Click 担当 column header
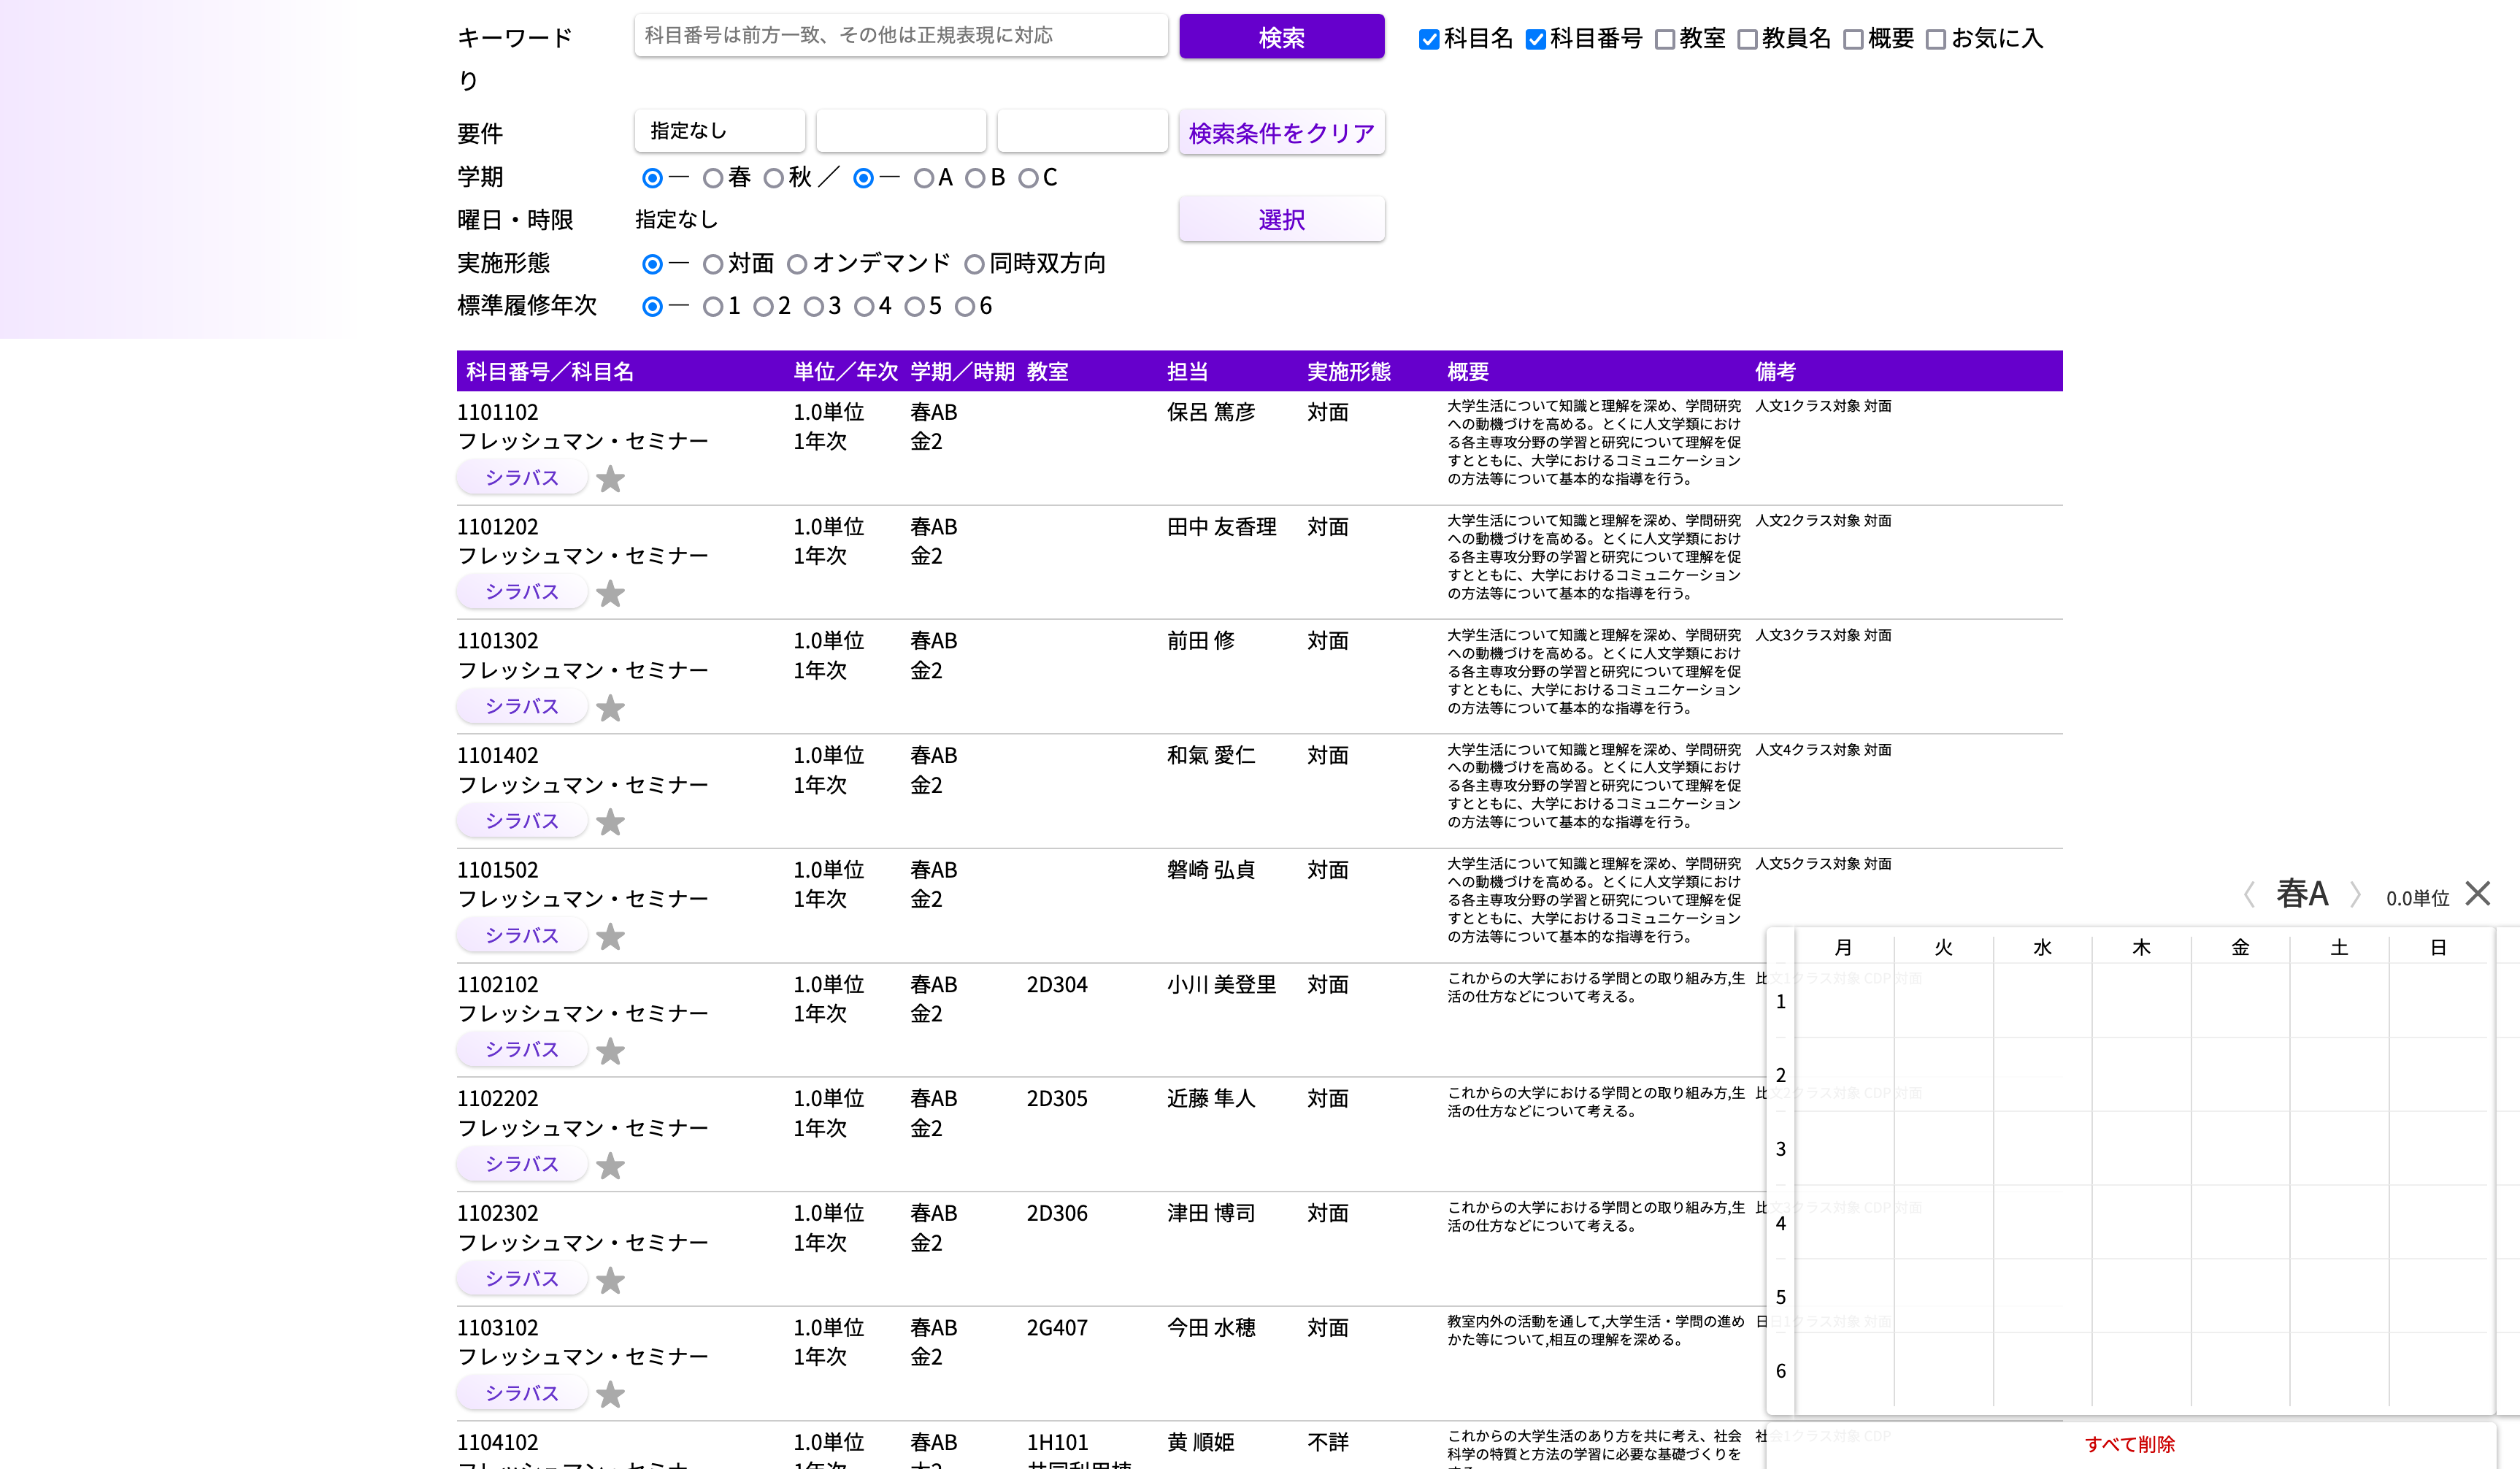 (1187, 372)
